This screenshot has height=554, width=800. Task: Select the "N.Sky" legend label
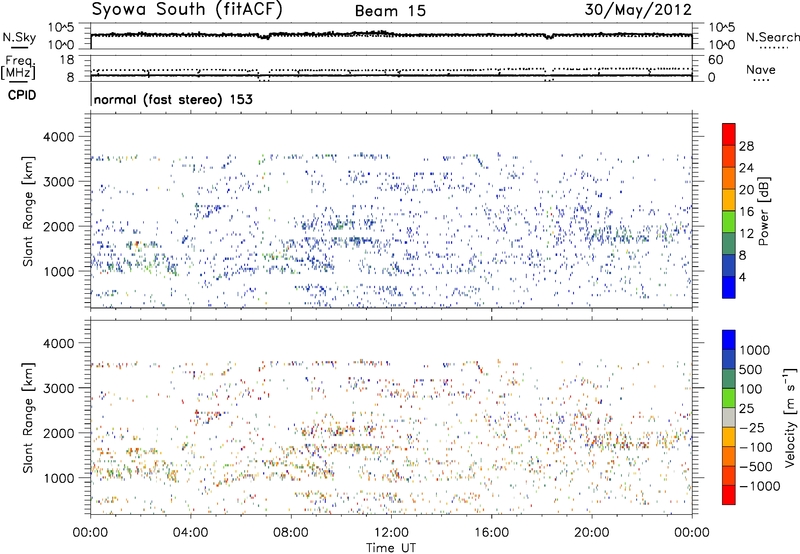tap(19, 37)
